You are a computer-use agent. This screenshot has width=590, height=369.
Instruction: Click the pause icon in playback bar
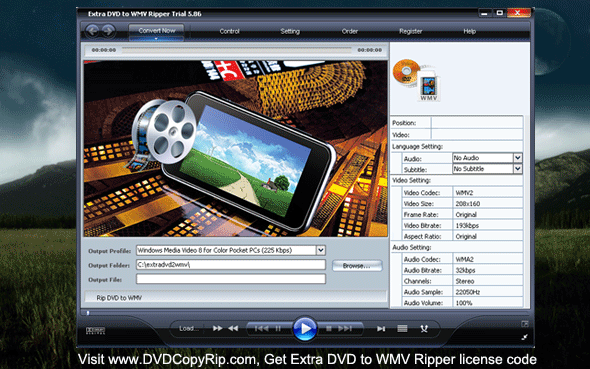[278, 328]
